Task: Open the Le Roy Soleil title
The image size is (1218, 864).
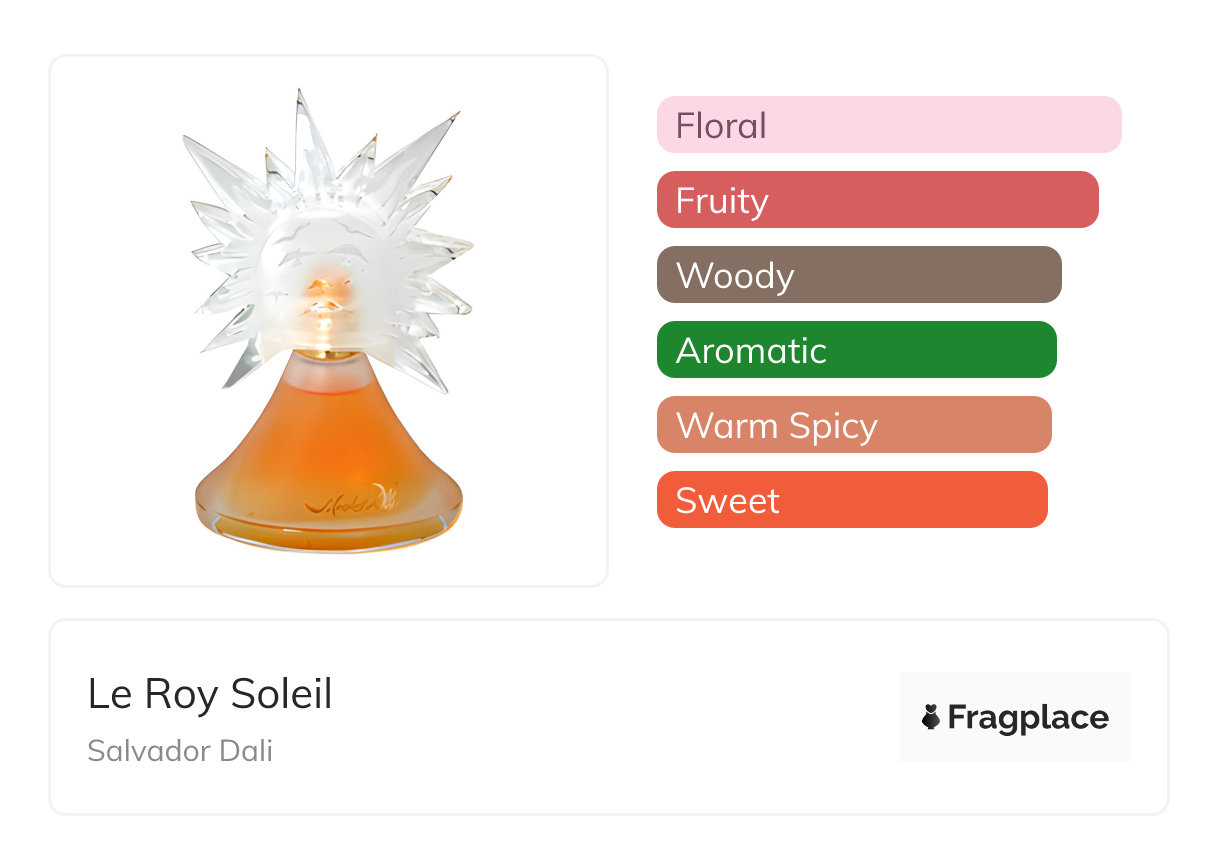Action: coord(210,694)
